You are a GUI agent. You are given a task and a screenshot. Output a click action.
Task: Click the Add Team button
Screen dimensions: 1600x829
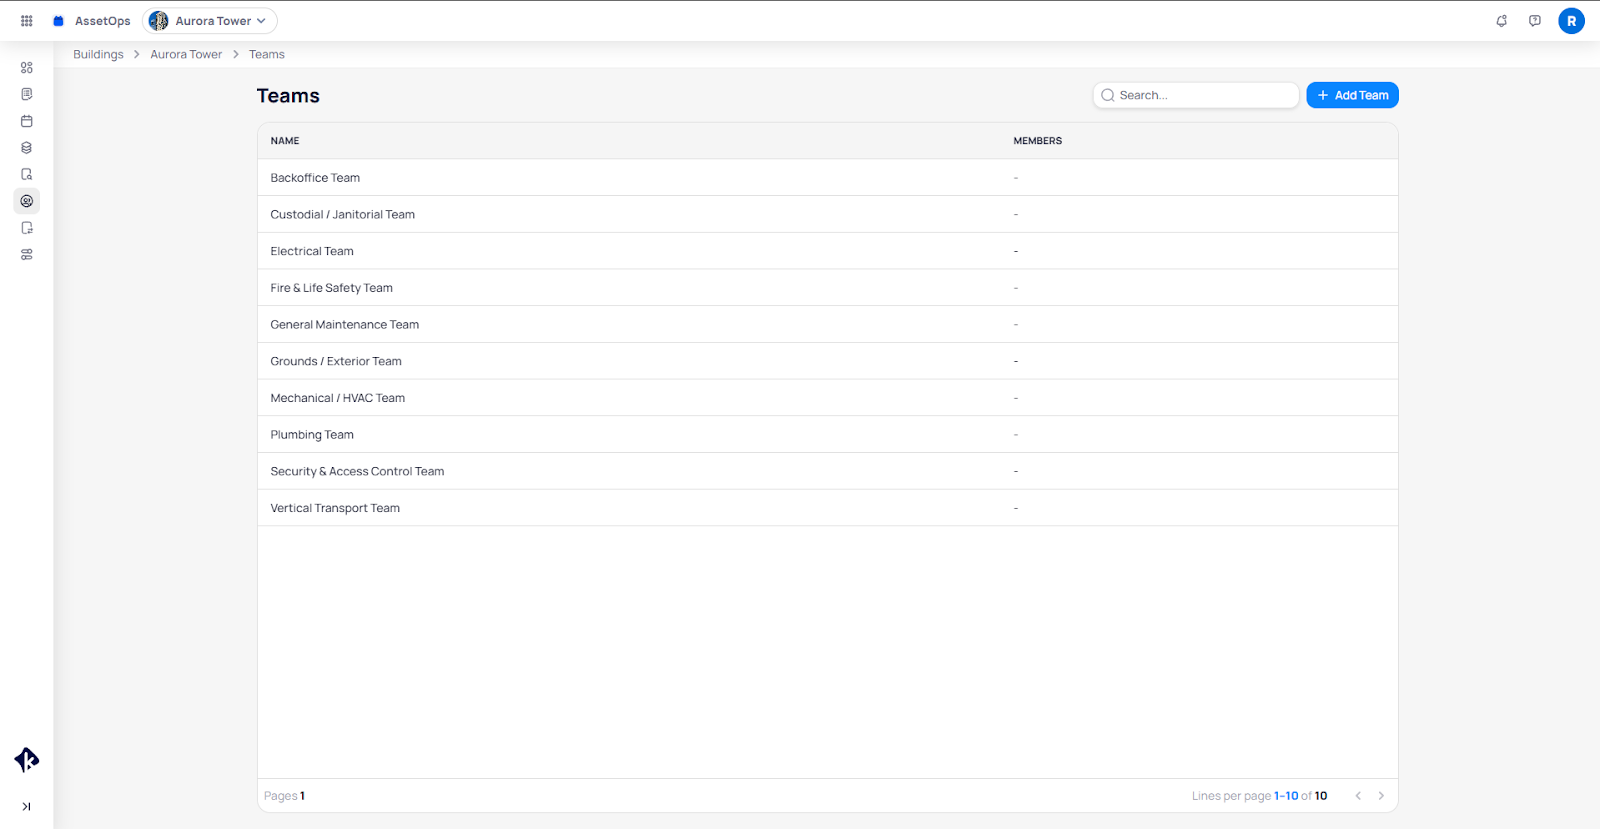(x=1352, y=95)
